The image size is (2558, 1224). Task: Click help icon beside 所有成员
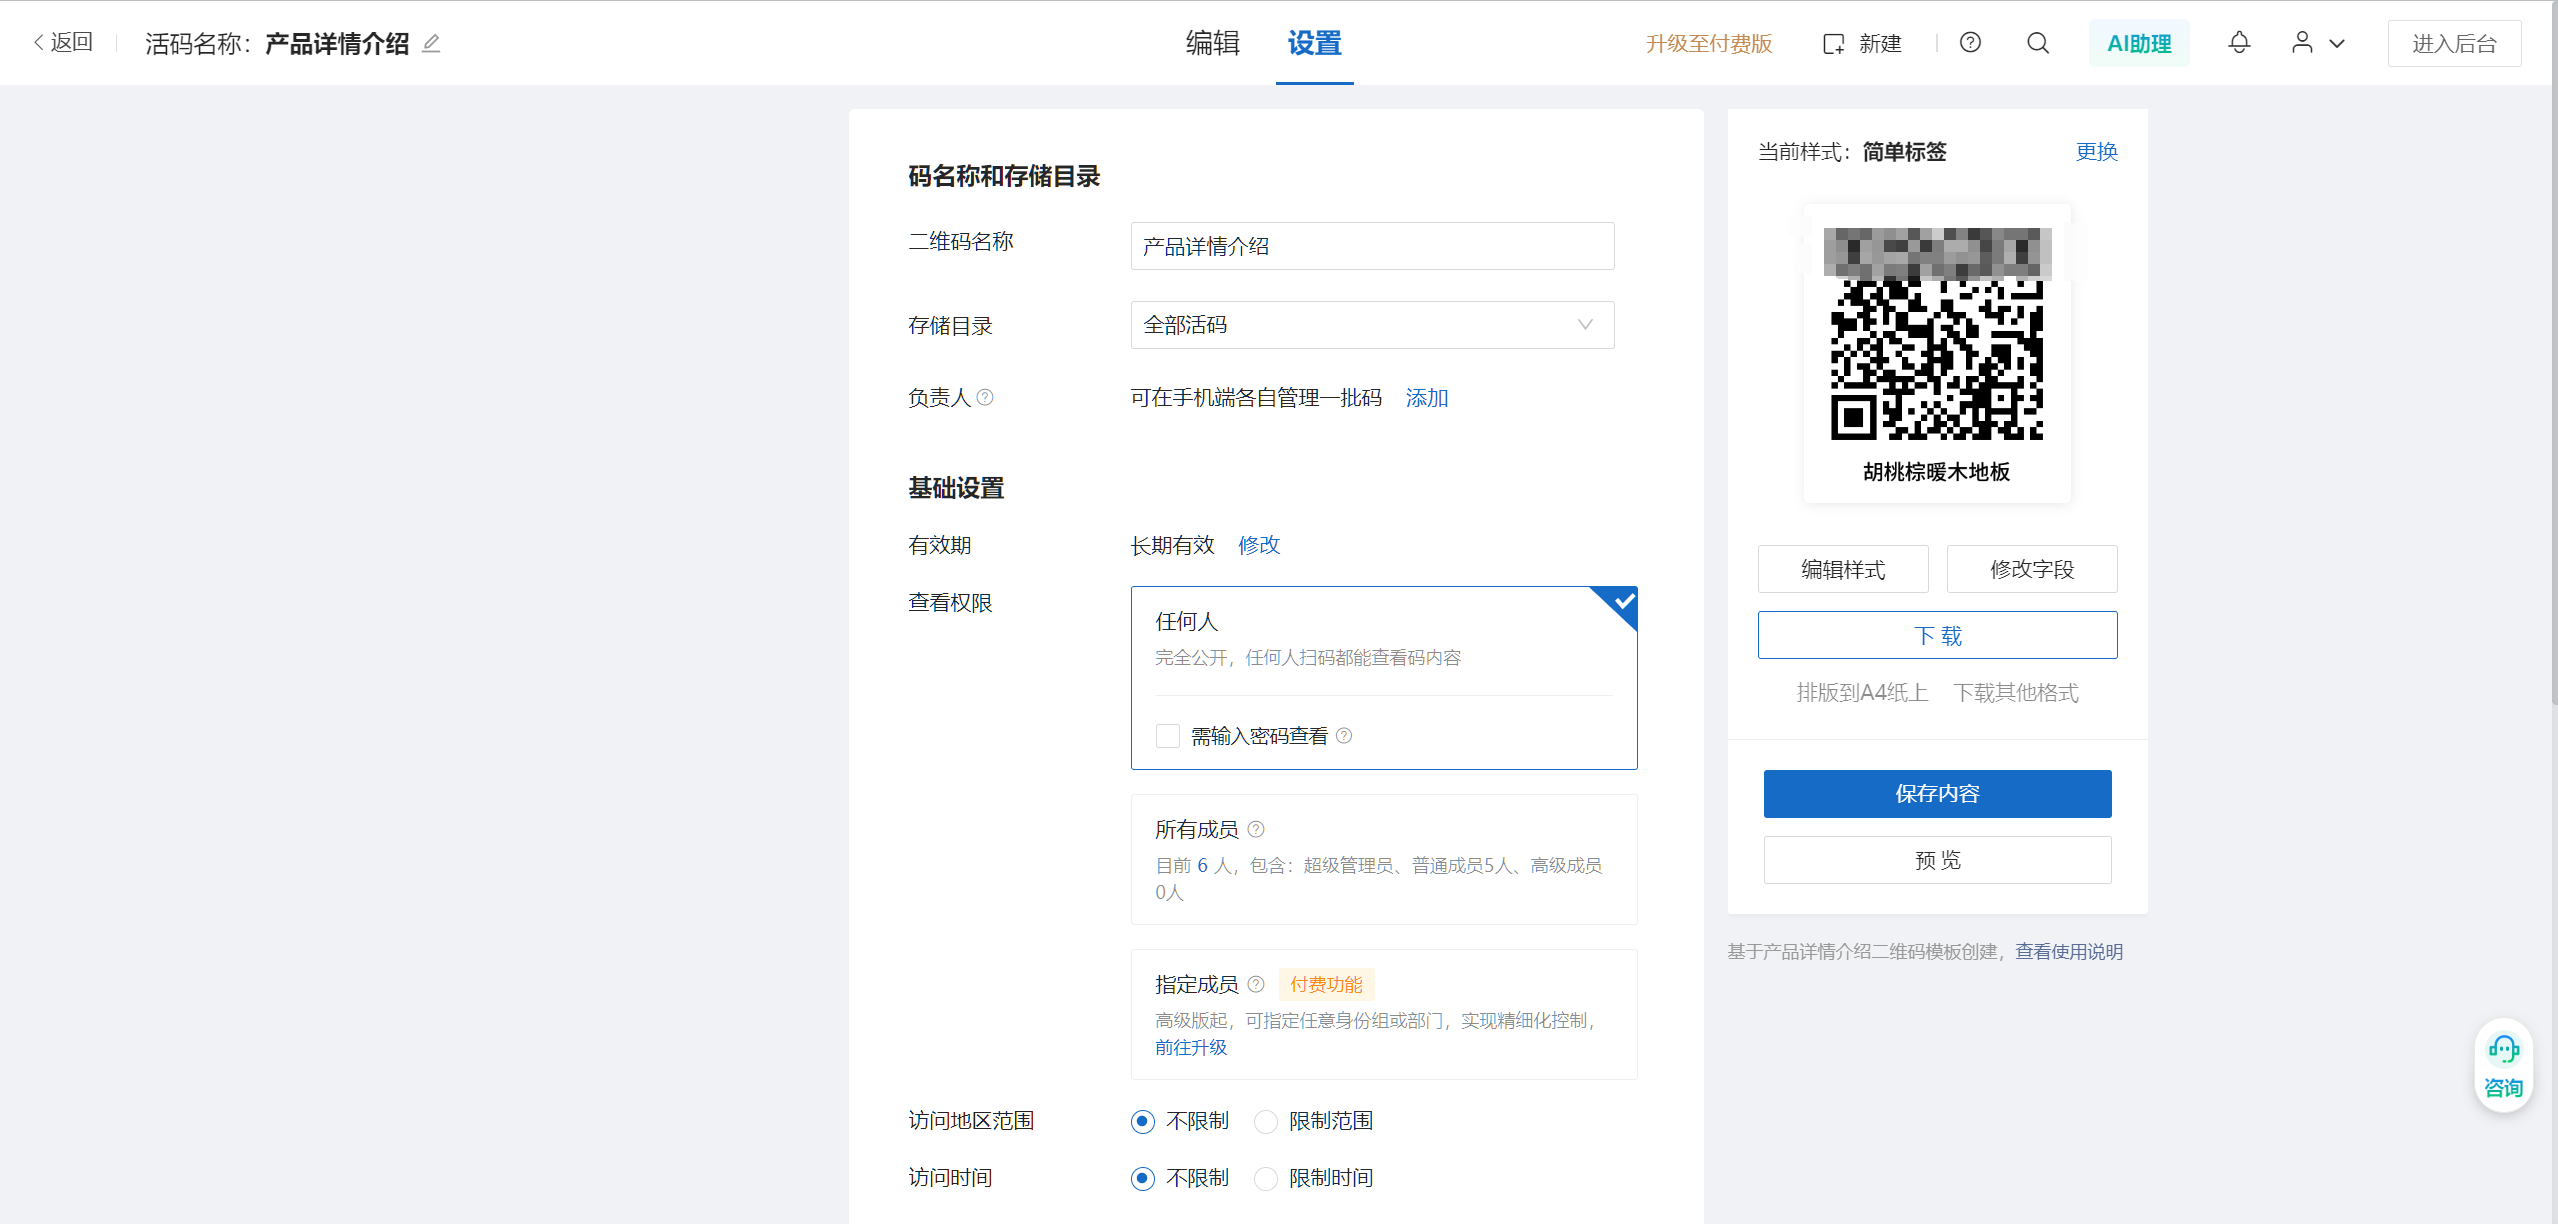coord(1256,829)
